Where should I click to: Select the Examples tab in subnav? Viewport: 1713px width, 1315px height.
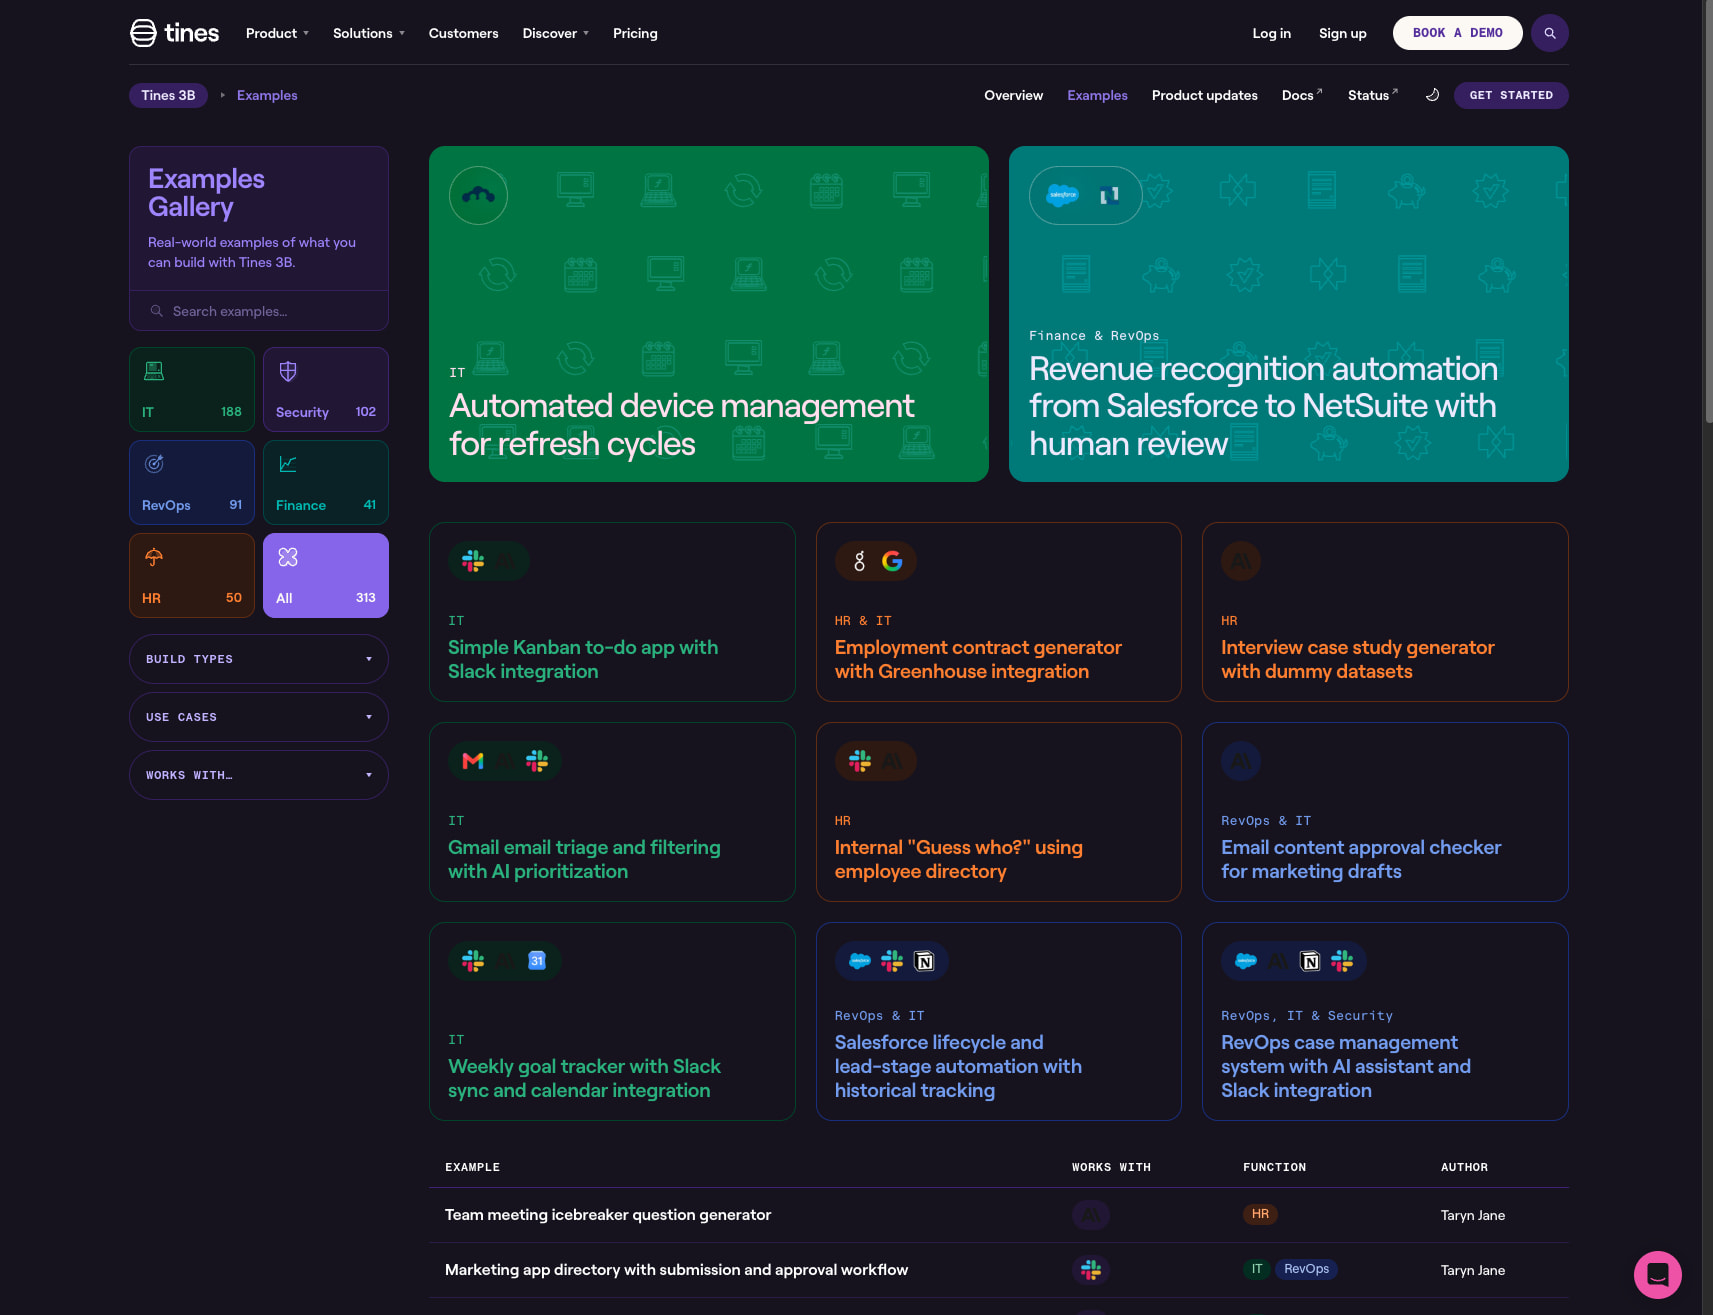pyautogui.click(x=1097, y=95)
